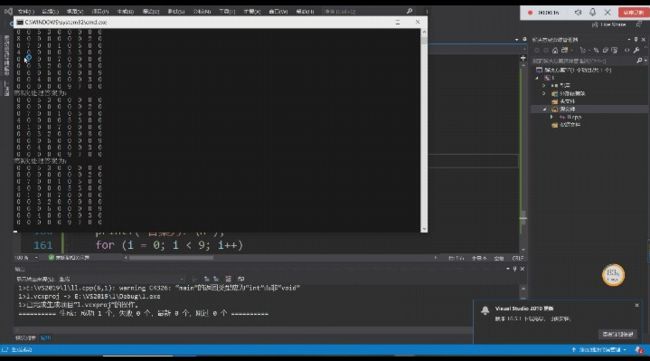Image resolution: width=650 pixels, height=361 pixels.
Task: Click the build-succeeded text in status bar
Action: tap(22, 350)
